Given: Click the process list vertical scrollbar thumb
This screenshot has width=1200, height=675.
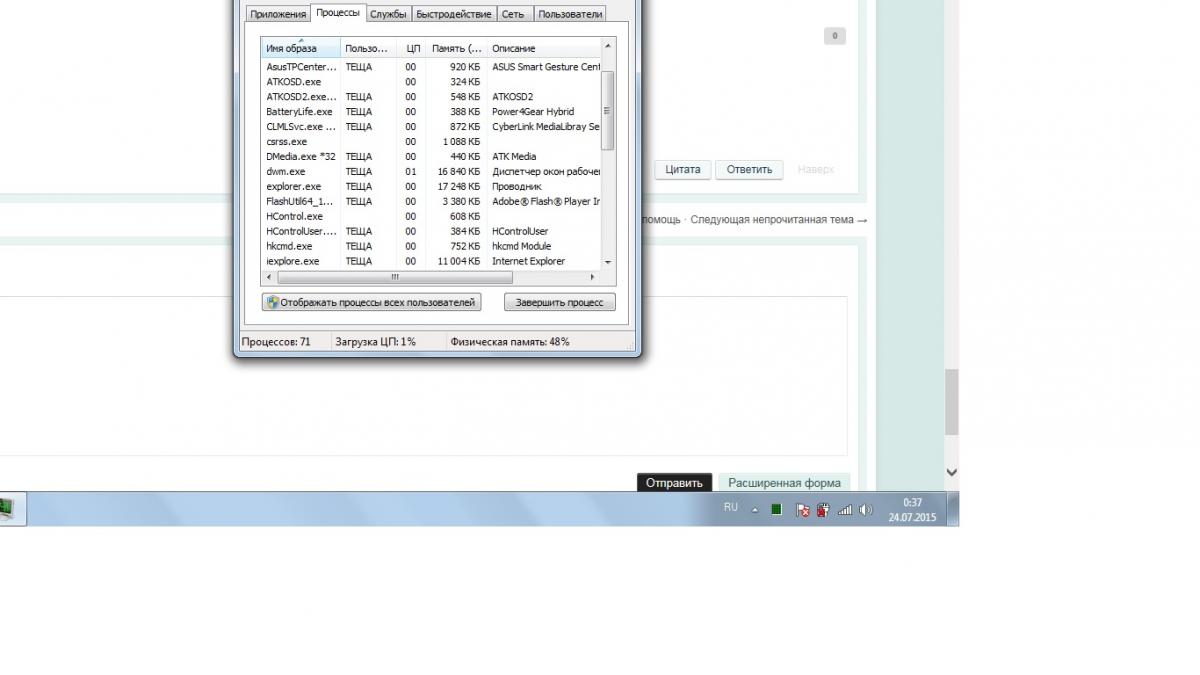Looking at the screenshot, I should coord(608,111).
